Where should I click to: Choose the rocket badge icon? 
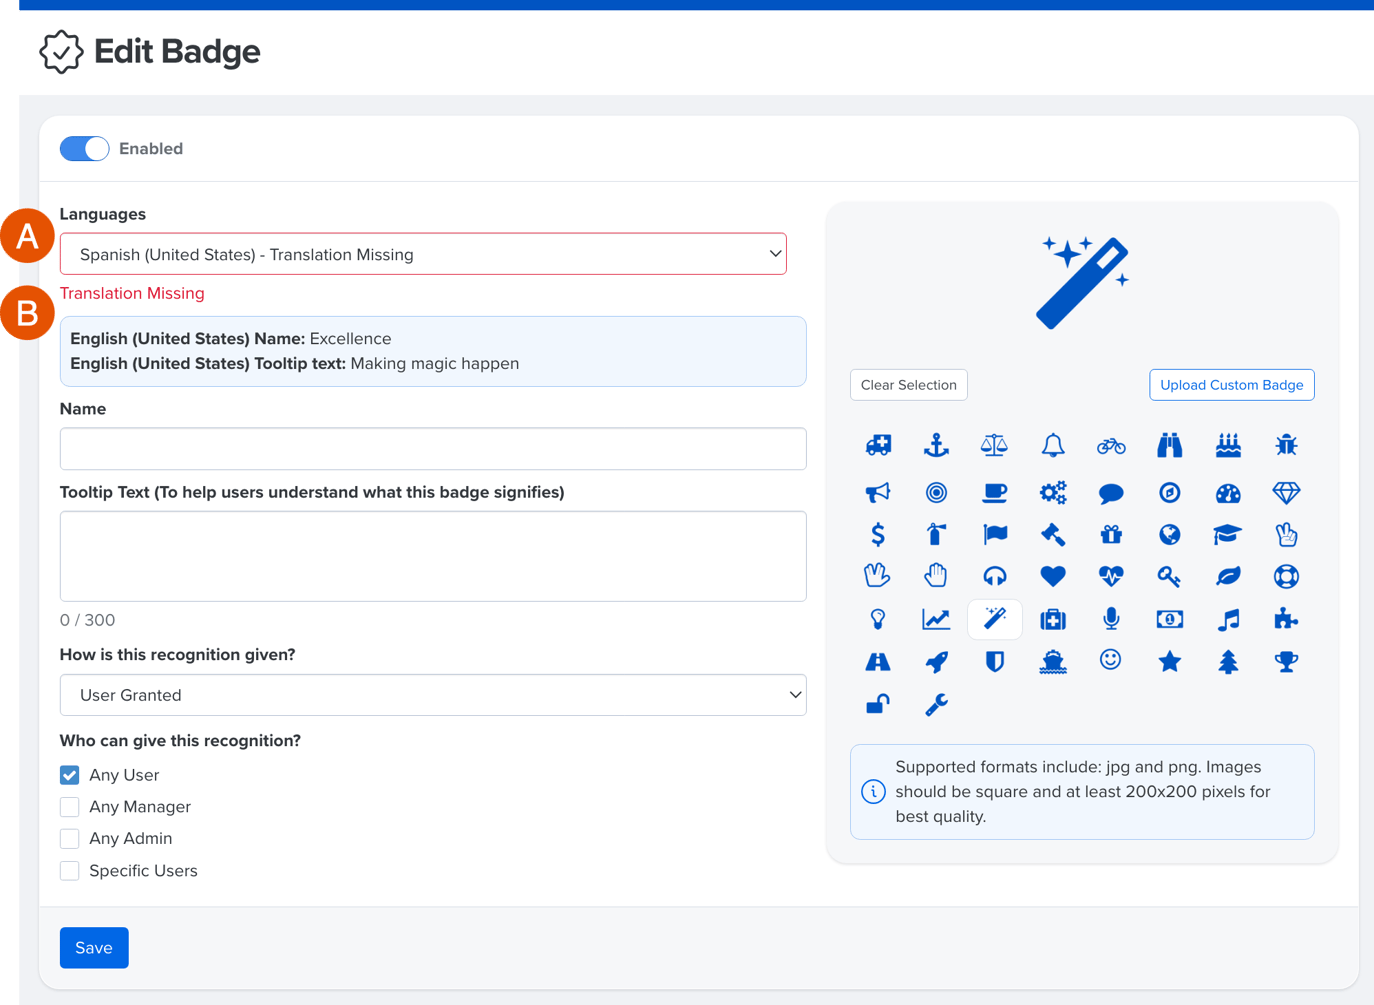936,661
